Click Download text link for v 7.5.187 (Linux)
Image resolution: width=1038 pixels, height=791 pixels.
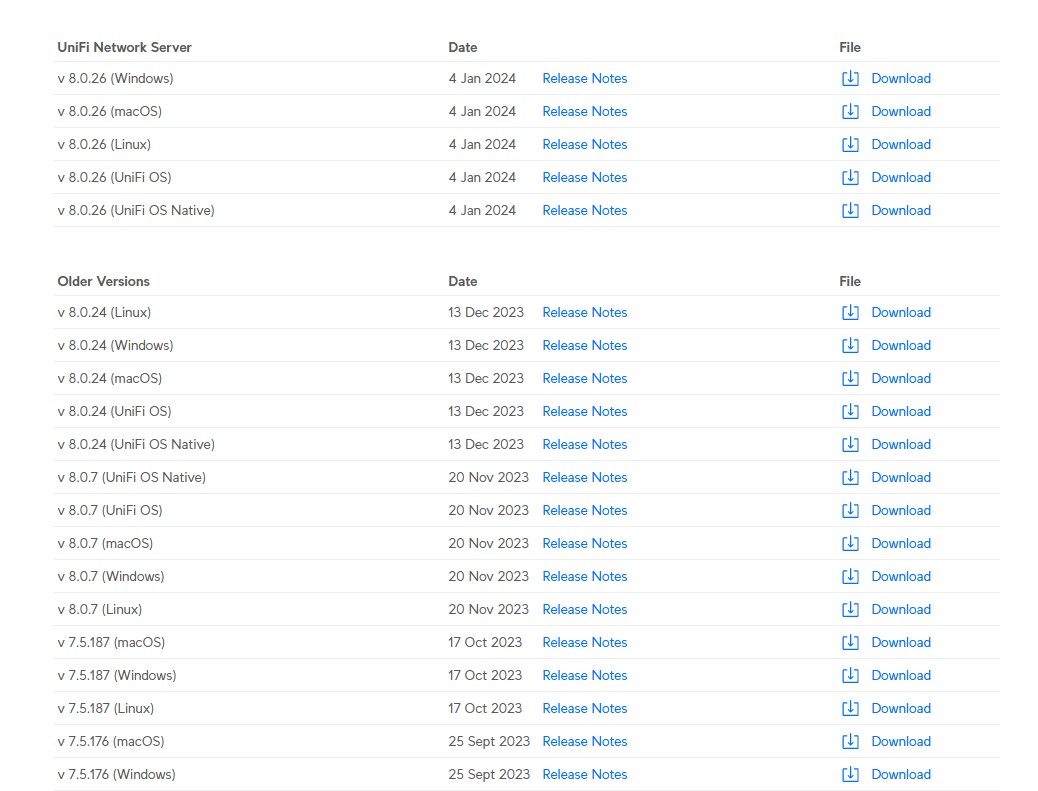901,709
